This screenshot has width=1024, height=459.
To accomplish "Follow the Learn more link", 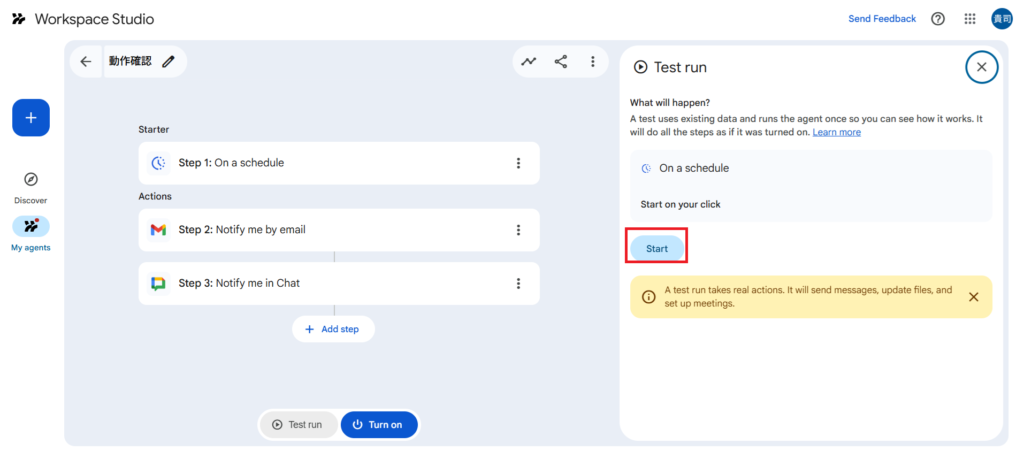I will 836,132.
